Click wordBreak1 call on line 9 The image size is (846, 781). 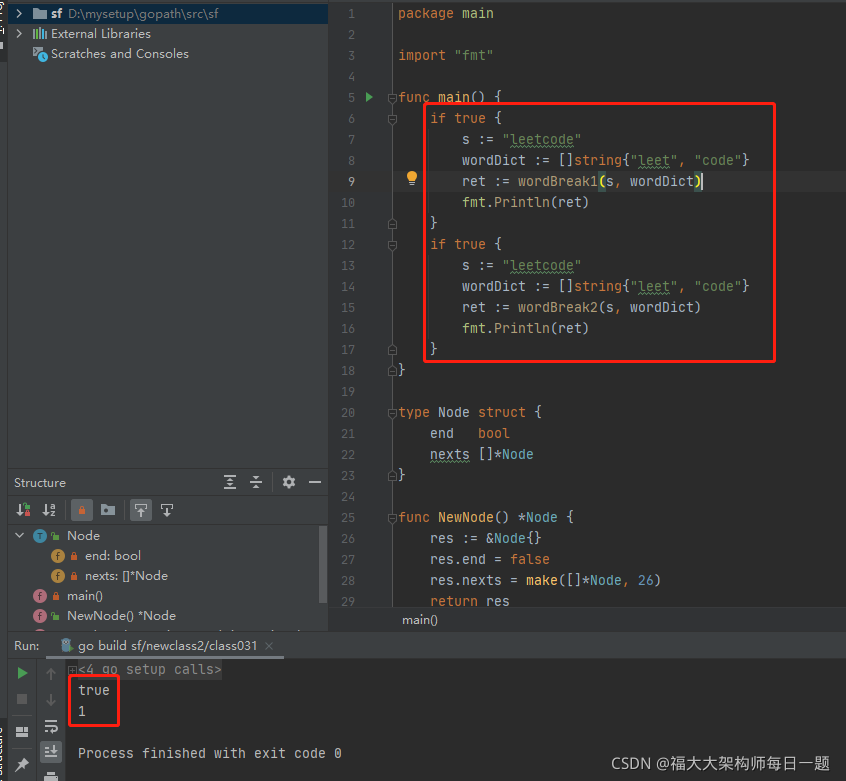[557, 181]
